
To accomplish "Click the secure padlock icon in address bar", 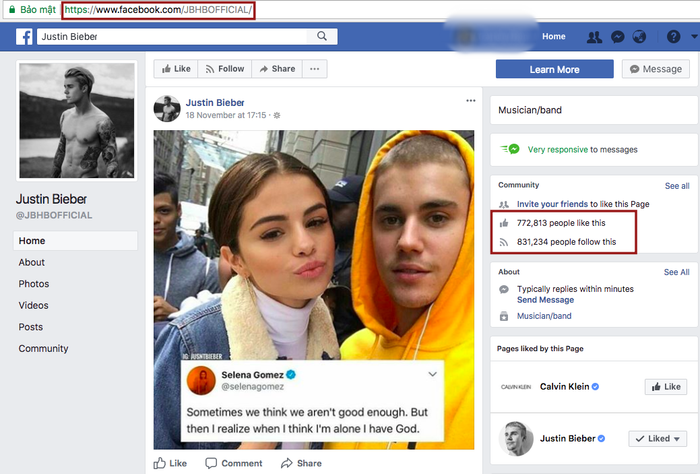I will [12, 9].
